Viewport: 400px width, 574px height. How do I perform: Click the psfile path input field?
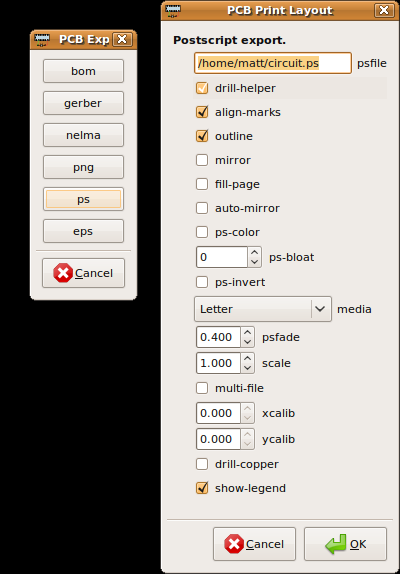click(x=273, y=63)
